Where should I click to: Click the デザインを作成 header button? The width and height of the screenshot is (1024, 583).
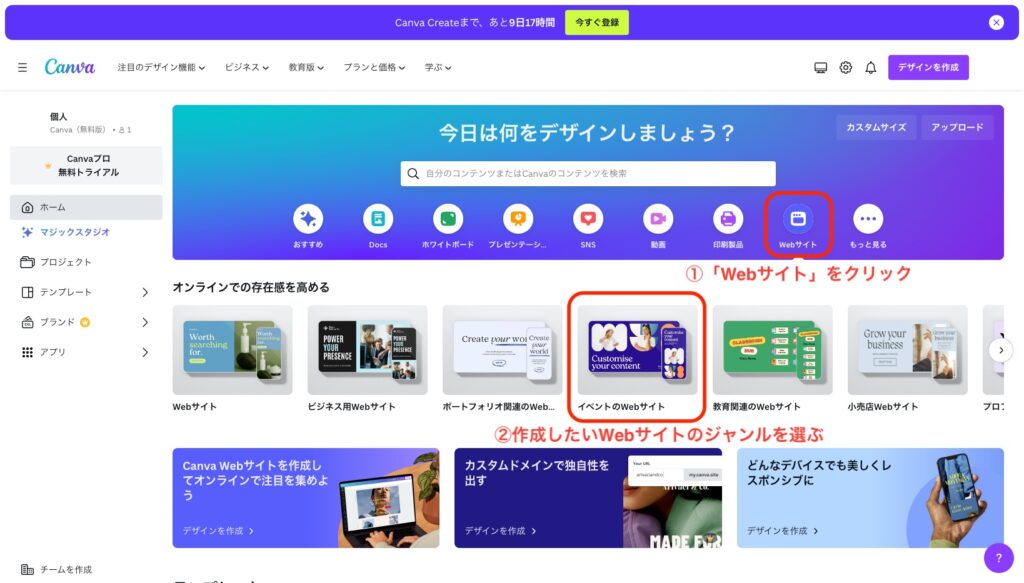(x=928, y=67)
